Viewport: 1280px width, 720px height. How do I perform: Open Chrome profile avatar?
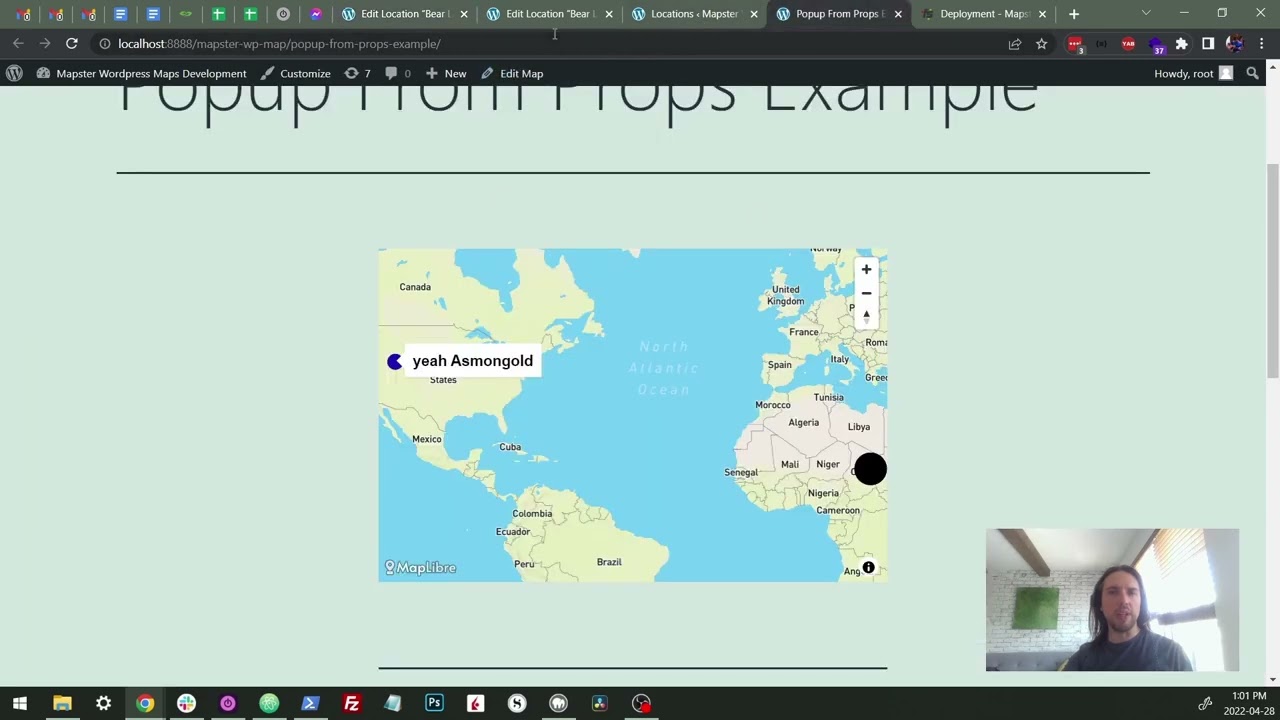pos(1234,44)
